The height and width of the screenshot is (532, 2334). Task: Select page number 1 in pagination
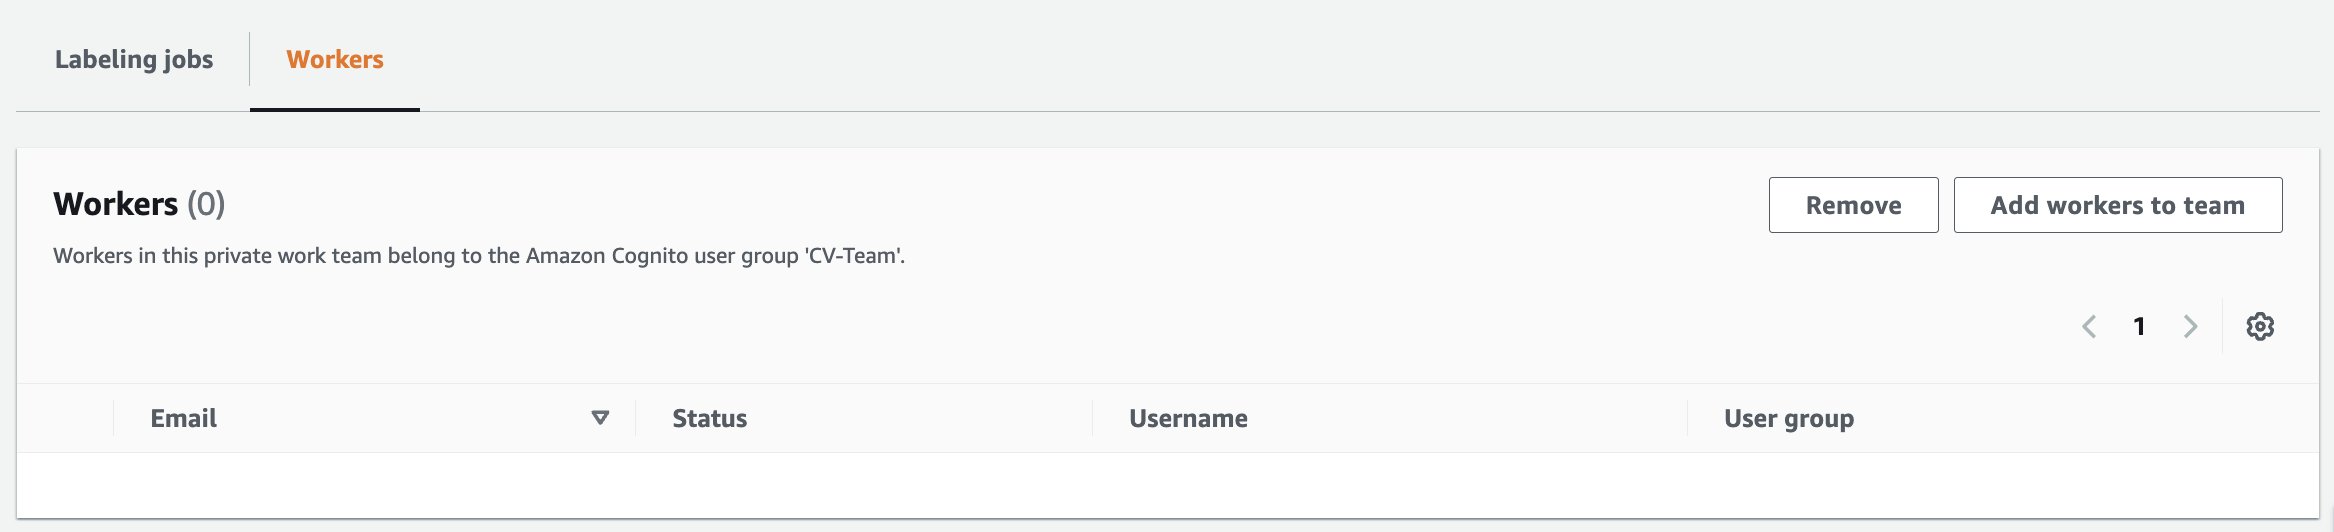[x=2139, y=326]
